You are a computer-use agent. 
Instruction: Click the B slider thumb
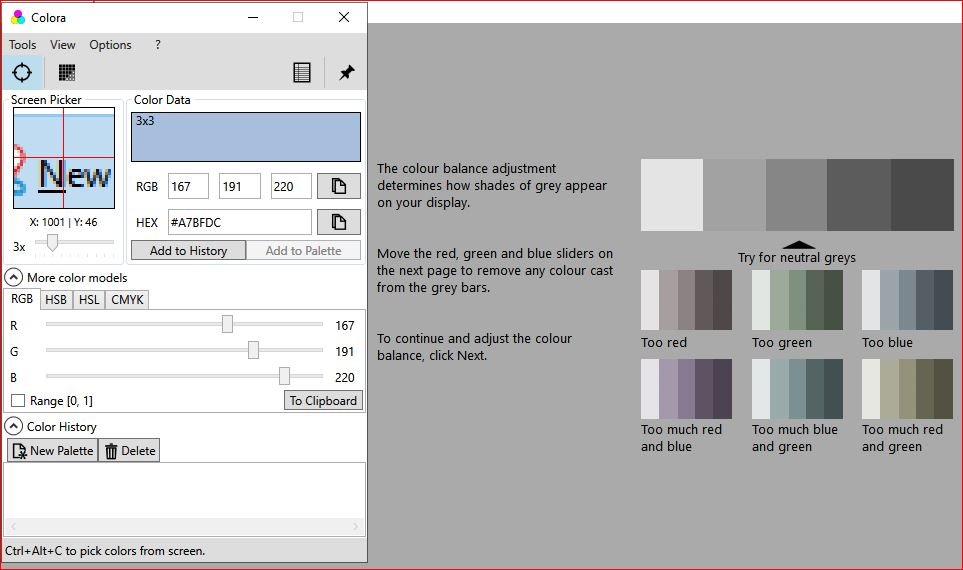click(x=284, y=376)
